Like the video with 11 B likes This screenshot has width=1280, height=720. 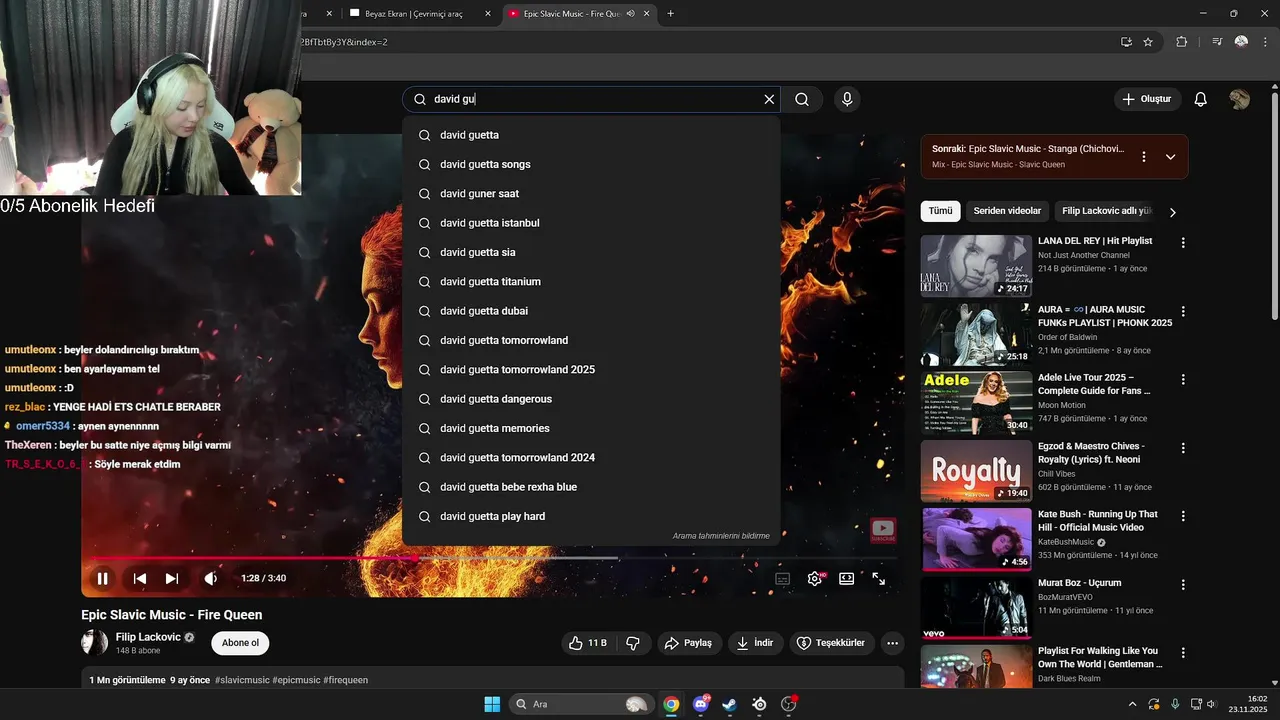point(588,643)
